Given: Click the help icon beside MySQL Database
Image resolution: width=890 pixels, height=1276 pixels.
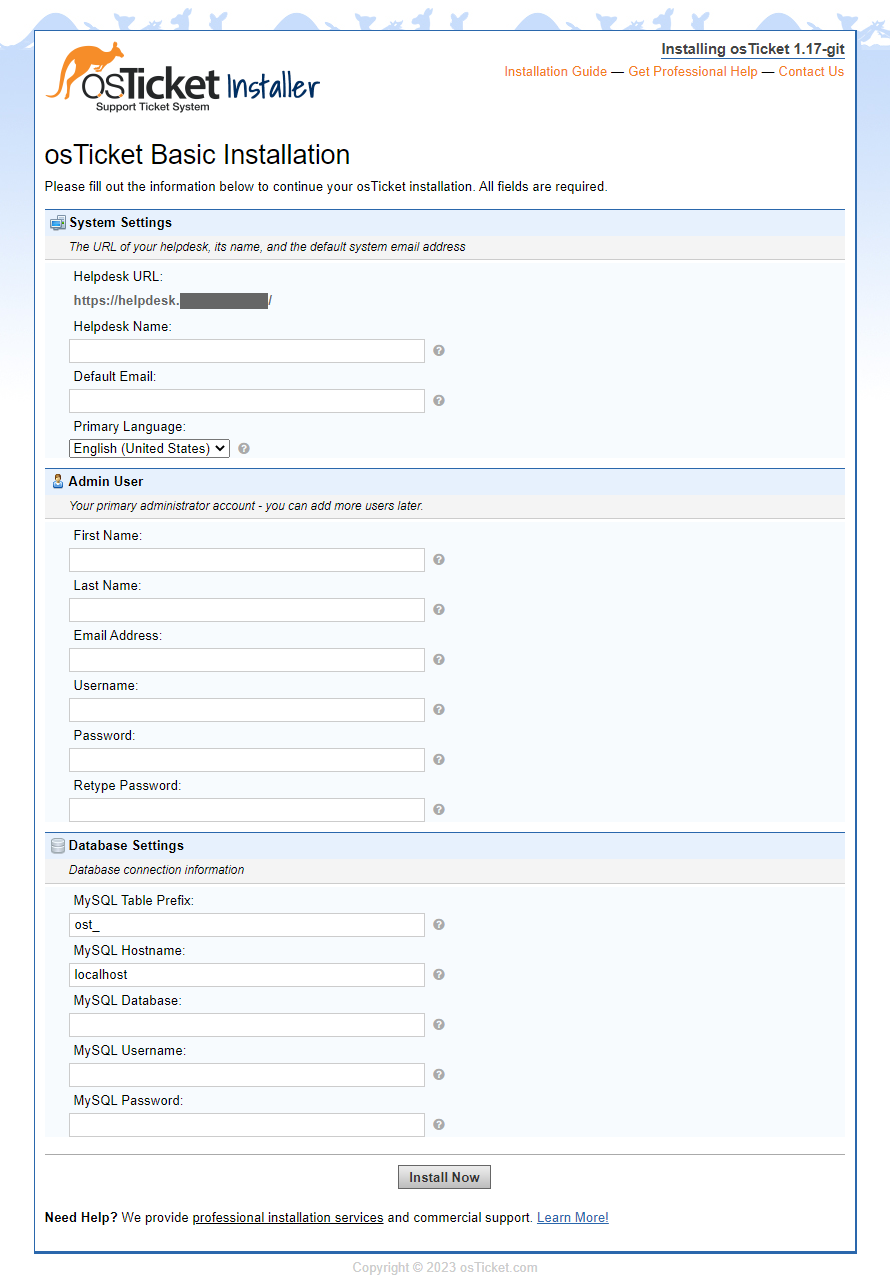Looking at the screenshot, I should pyautogui.click(x=439, y=1025).
